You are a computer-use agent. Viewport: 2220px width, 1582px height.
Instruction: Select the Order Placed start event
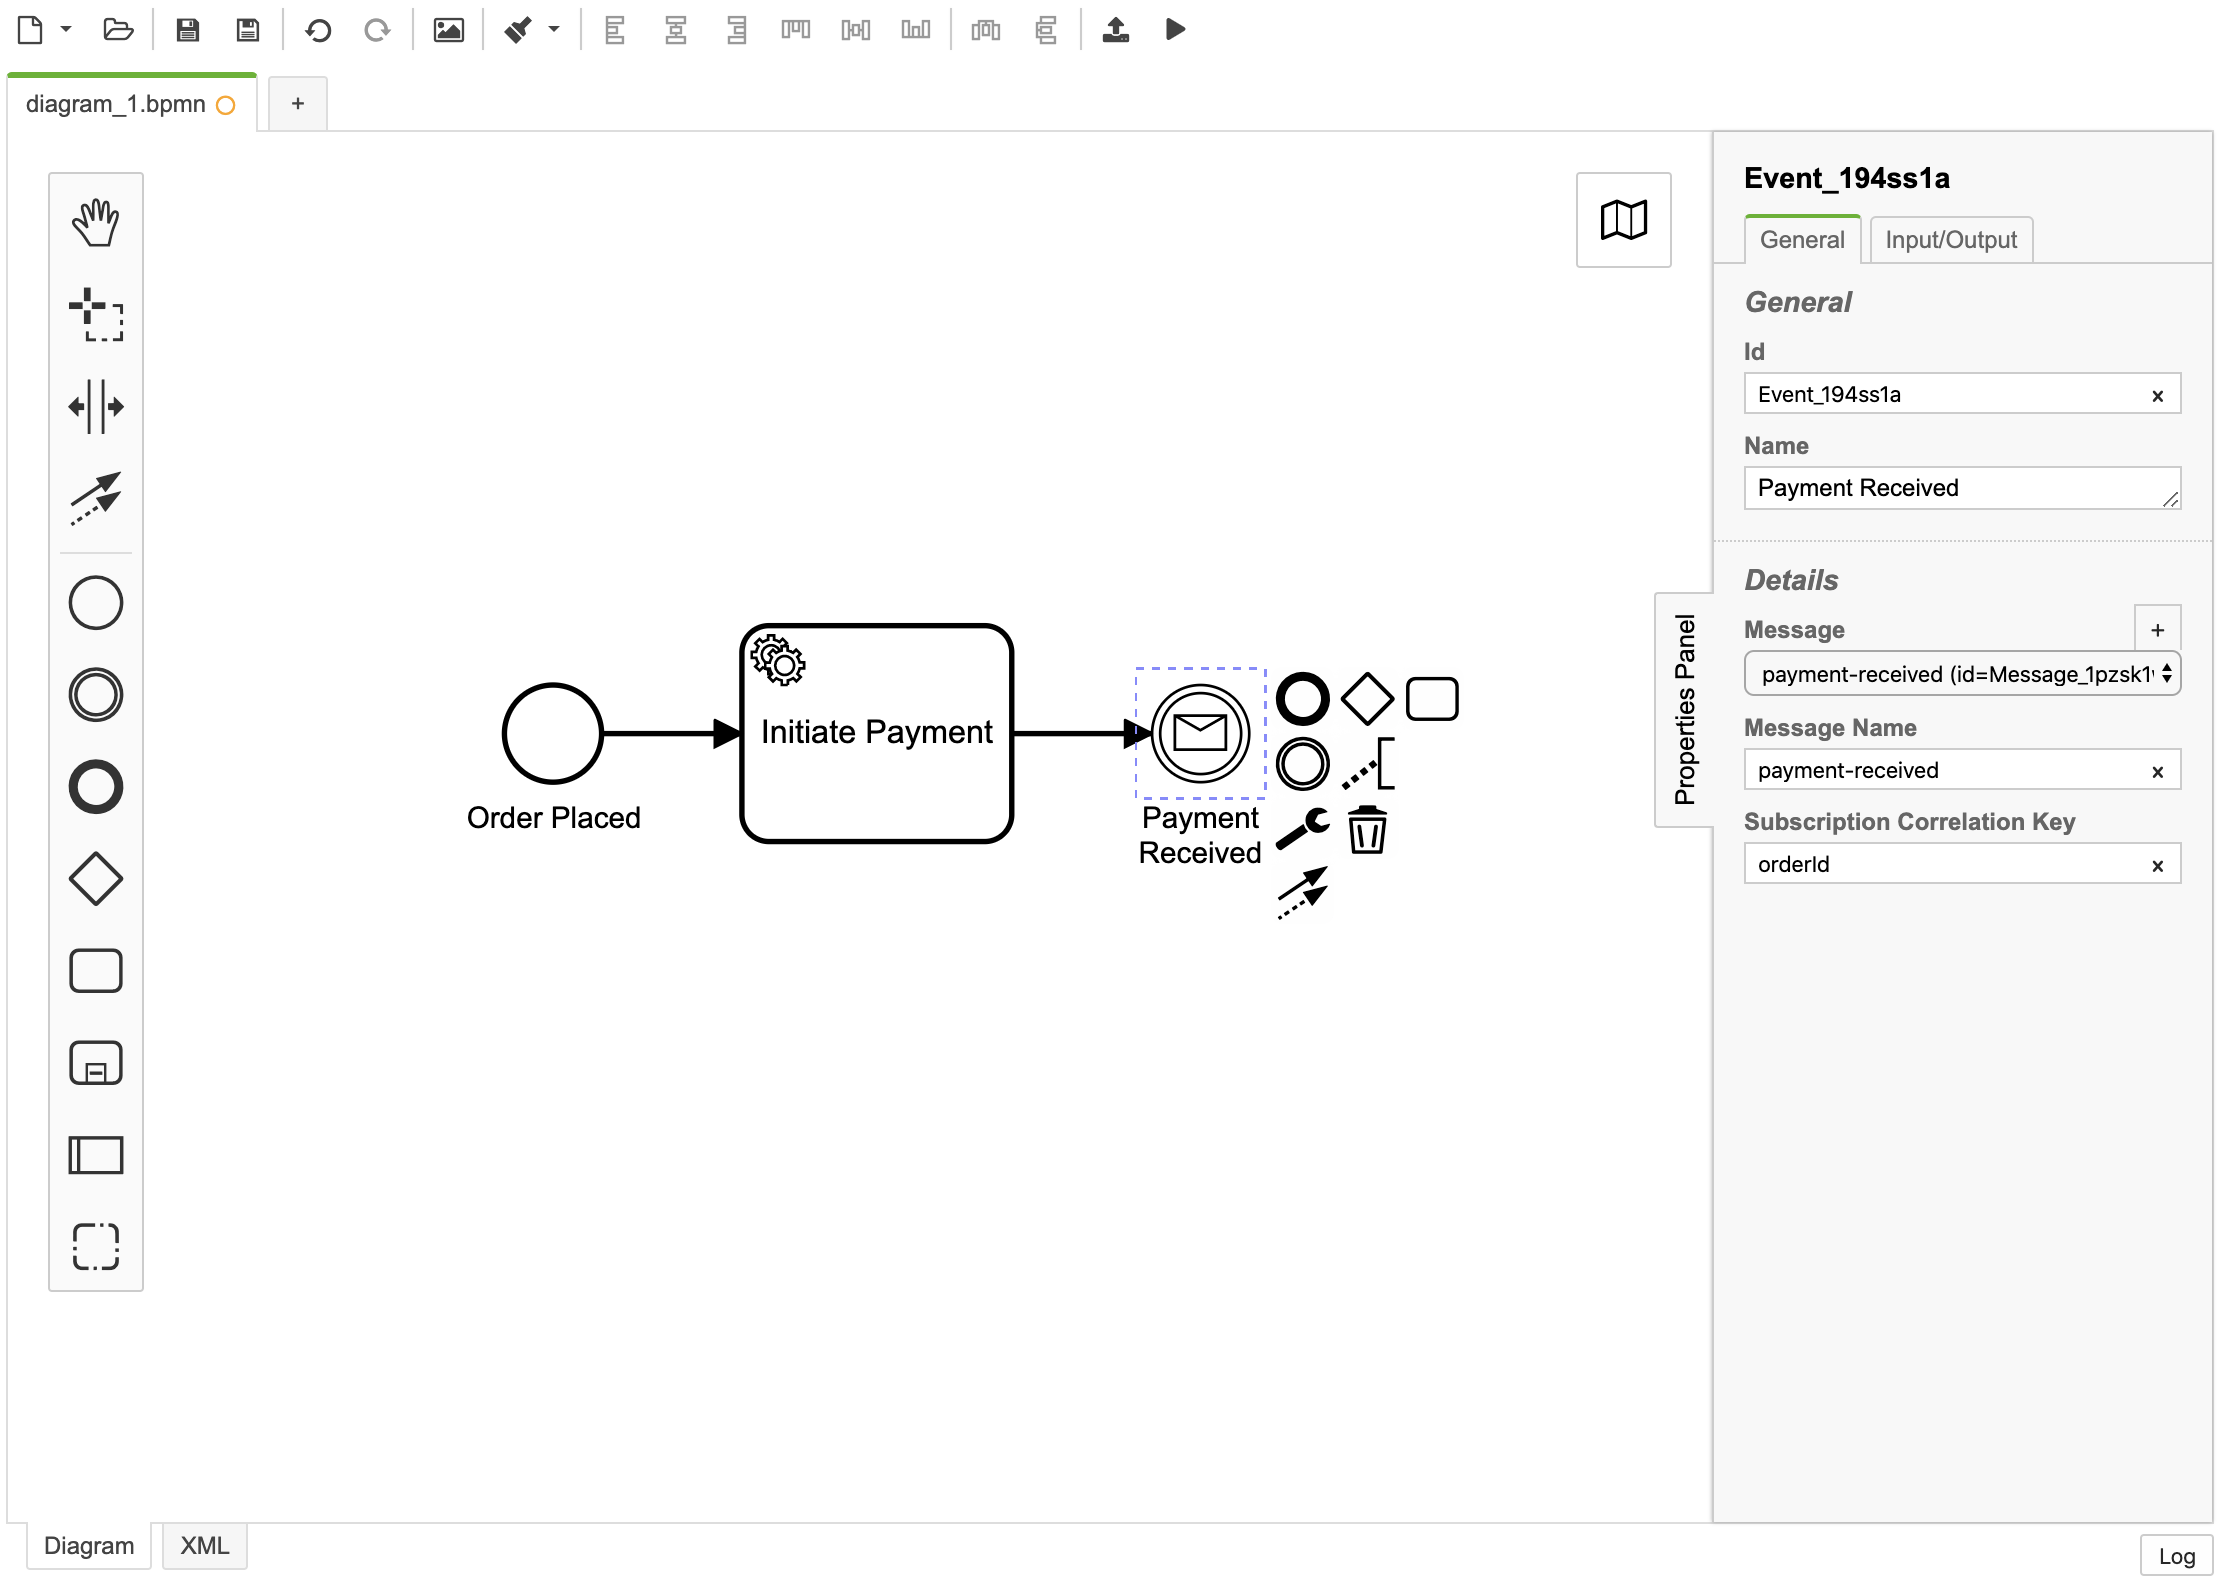pyautogui.click(x=553, y=733)
